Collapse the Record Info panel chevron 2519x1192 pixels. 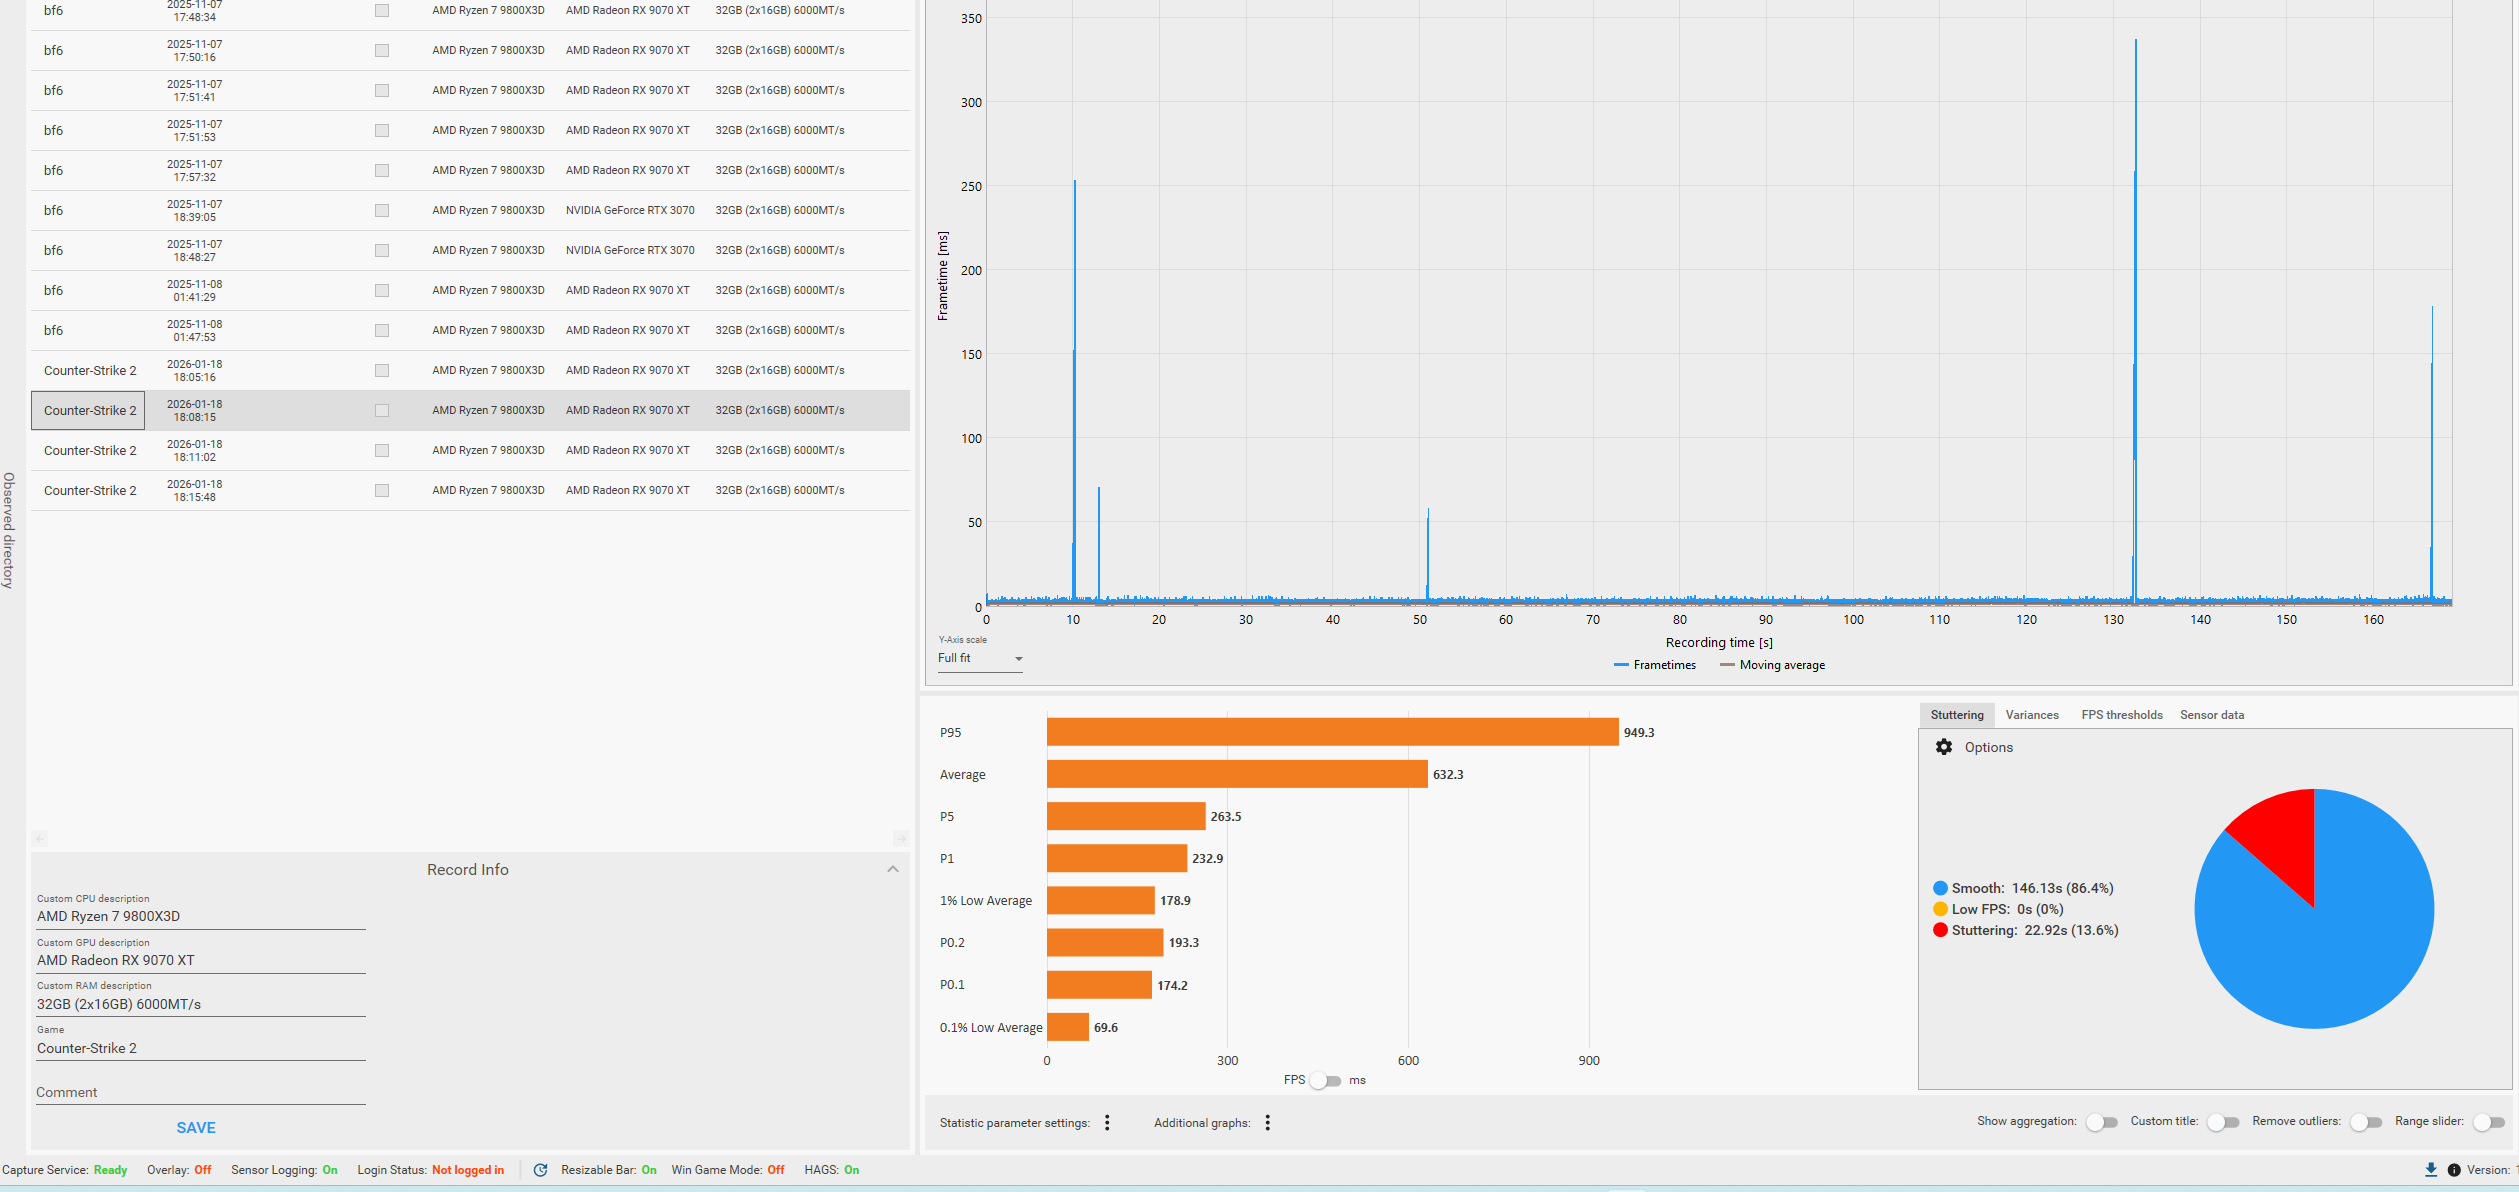(x=892, y=869)
